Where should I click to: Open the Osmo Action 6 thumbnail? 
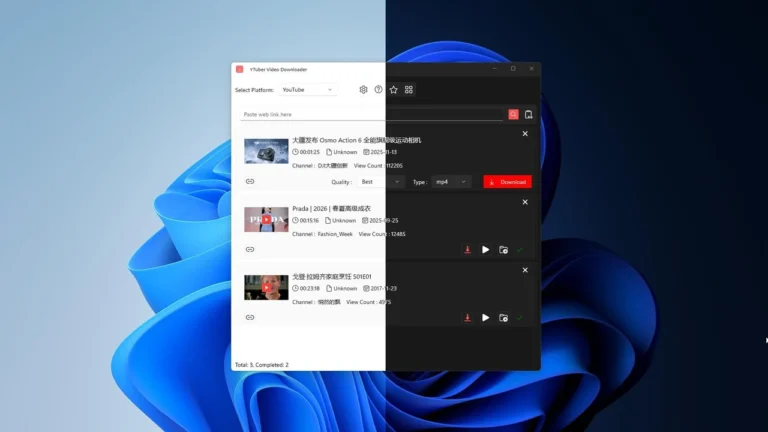click(266, 151)
